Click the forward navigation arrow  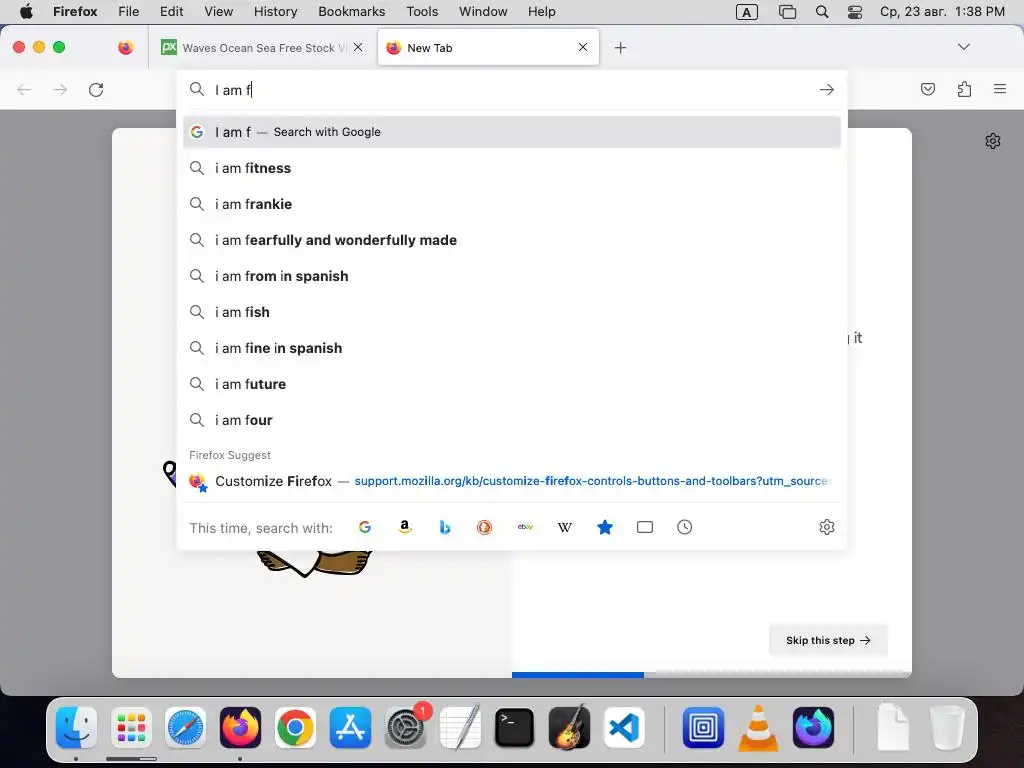[x=60, y=89]
